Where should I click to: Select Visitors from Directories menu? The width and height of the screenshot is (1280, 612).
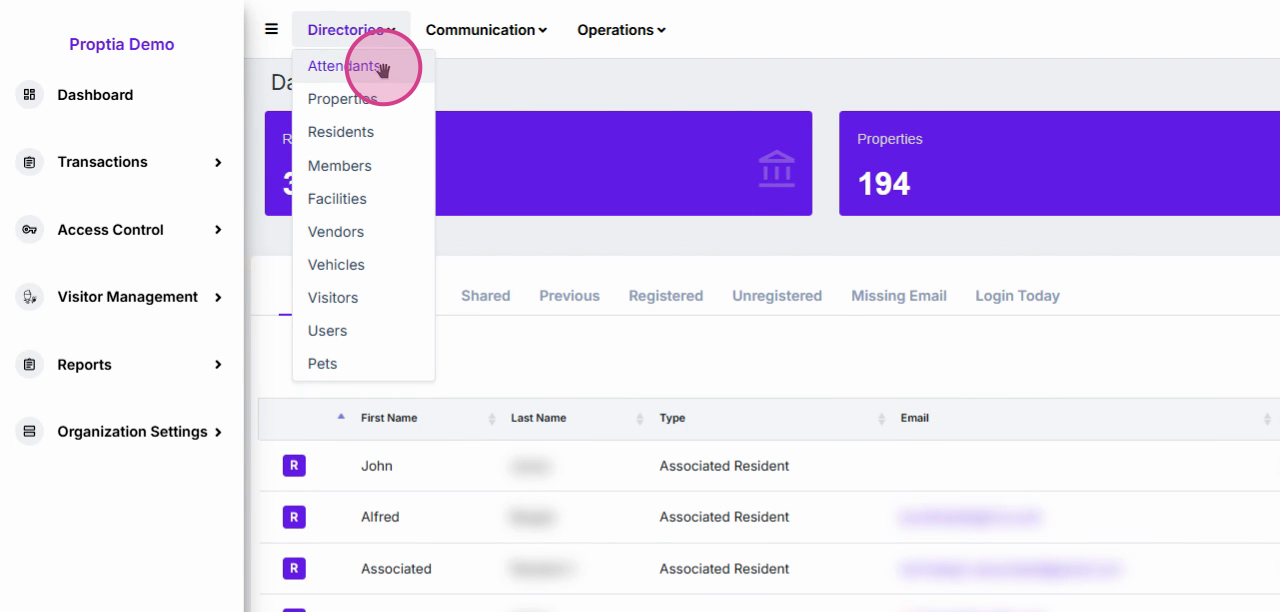click(x=363, y=298)
